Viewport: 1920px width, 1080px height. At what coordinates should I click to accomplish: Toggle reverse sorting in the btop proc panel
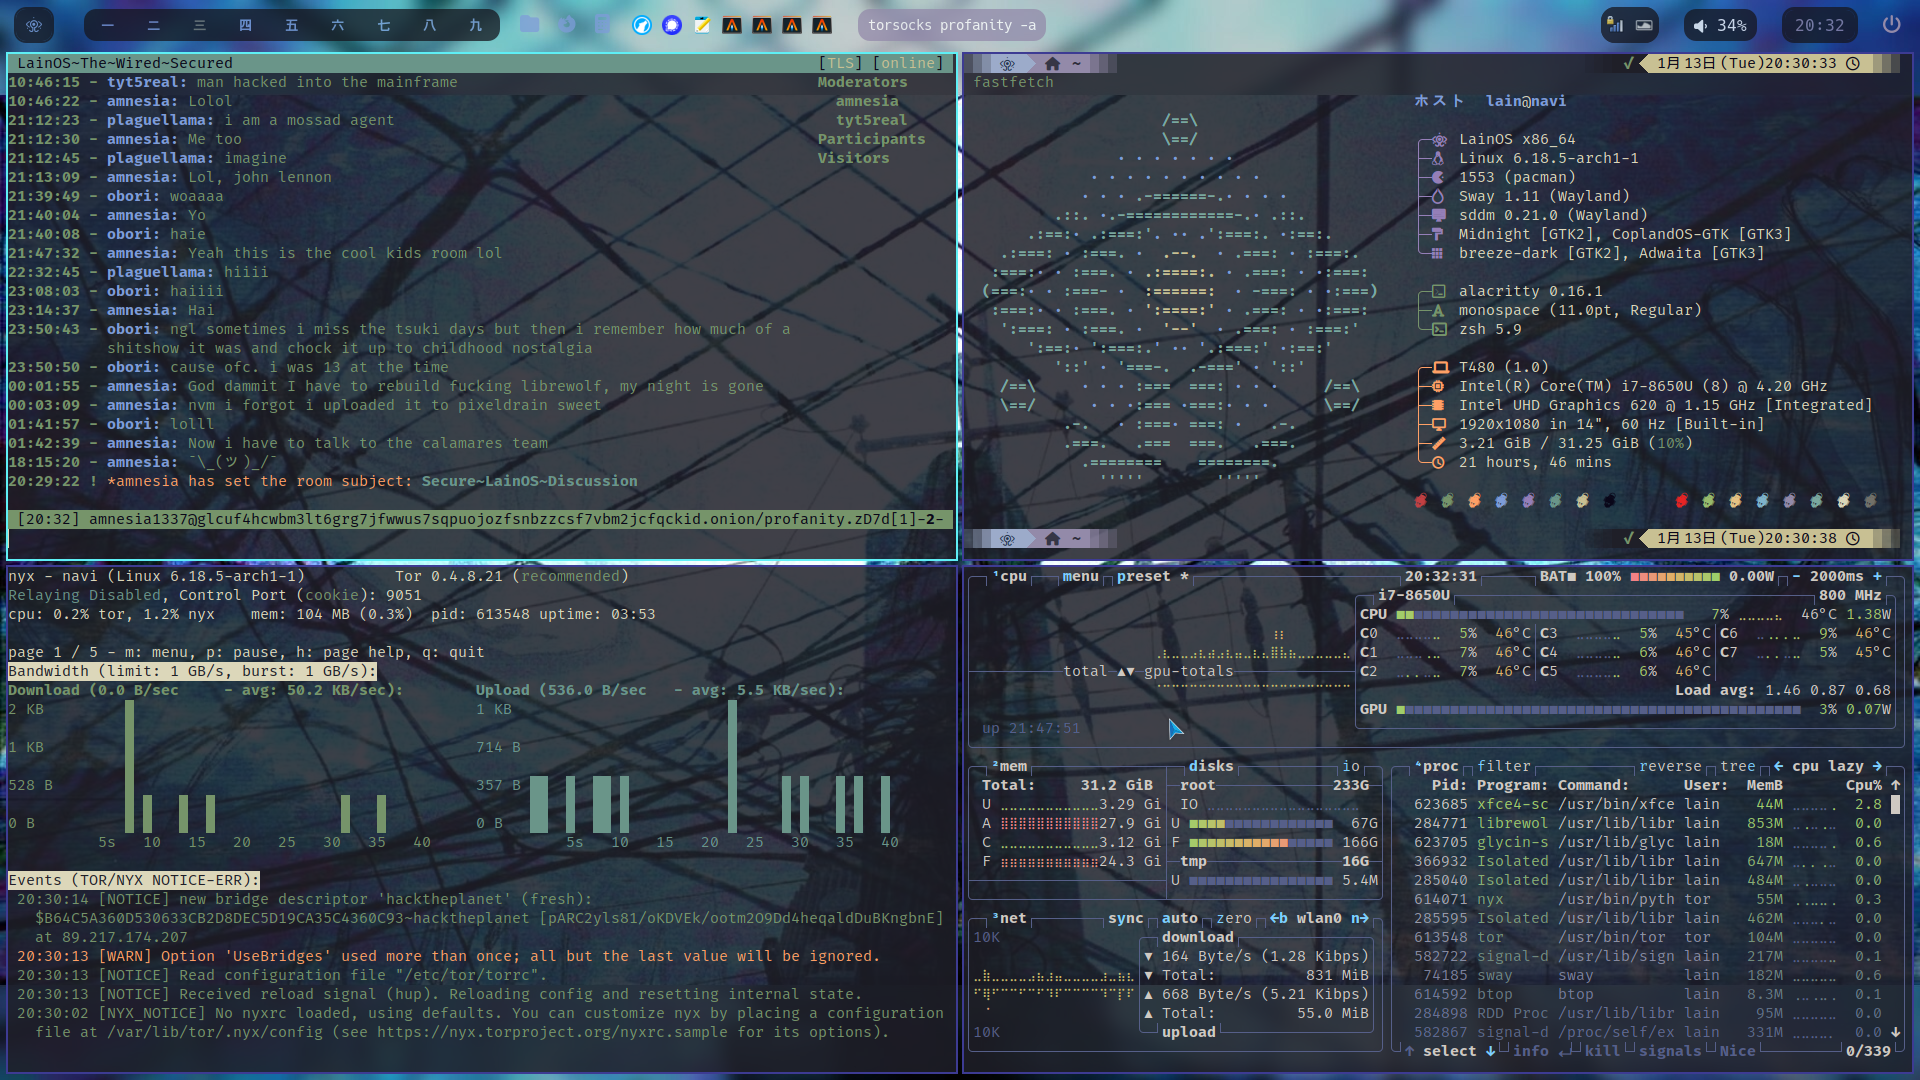(1670, 766)
